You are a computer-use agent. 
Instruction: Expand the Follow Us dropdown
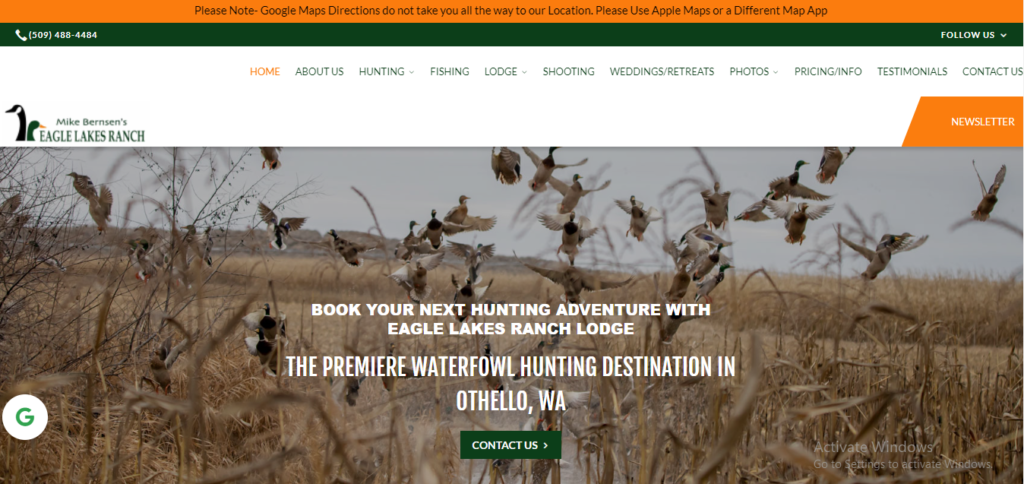coord(974,35)
